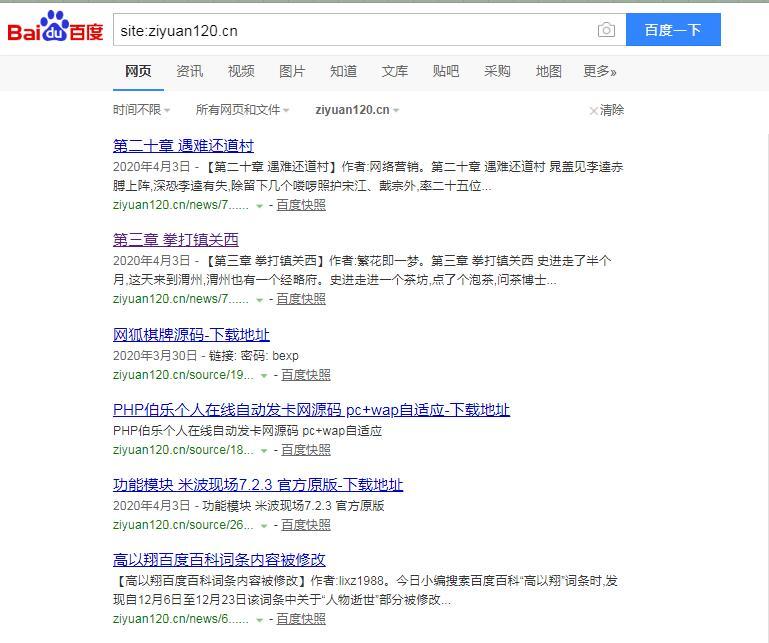Image resolution: width=769 pixels, height=643 pixels.
Task: Open result 第三章 拳打镇关西
Action: pyautogui.click(x=176, y=240)
